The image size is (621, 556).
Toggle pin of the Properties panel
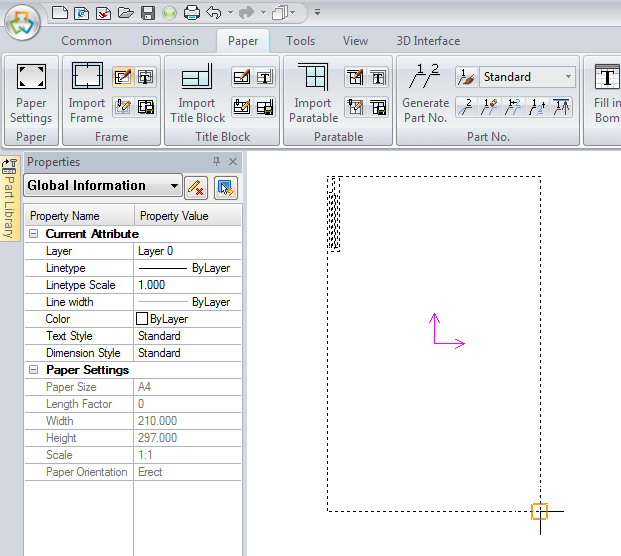click(x=216, y=161)
